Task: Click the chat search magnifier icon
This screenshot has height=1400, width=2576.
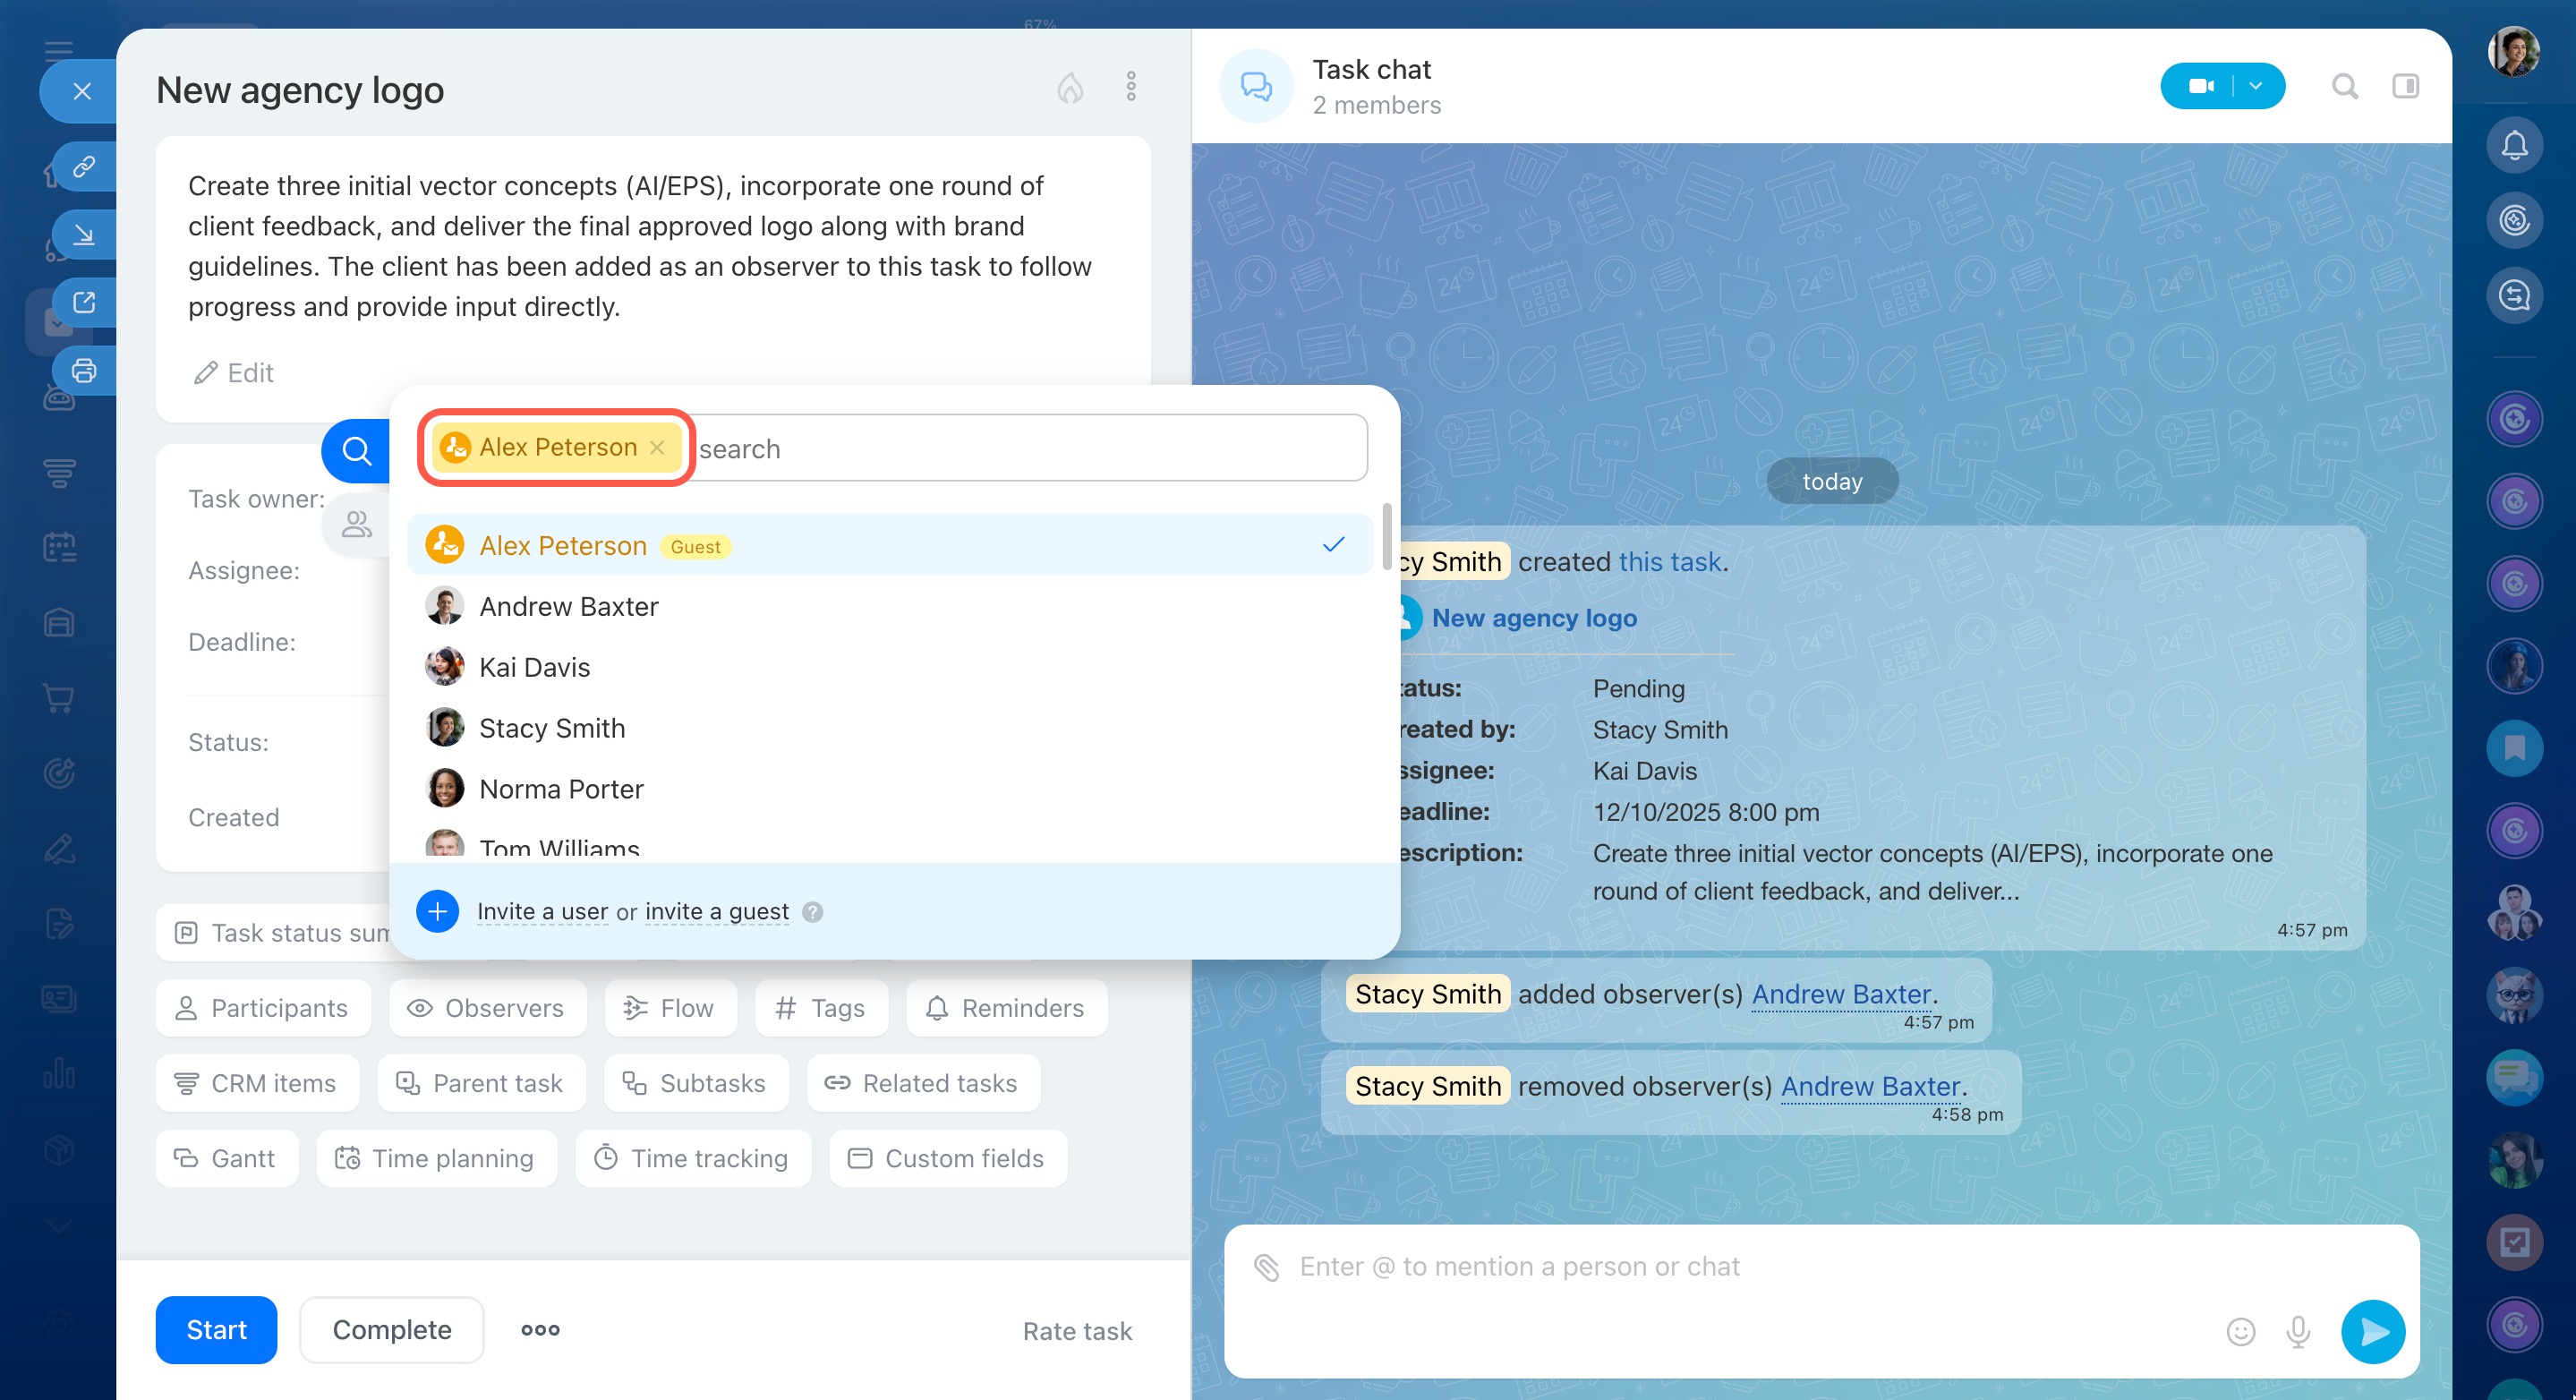Action: tap(2345, 87)
